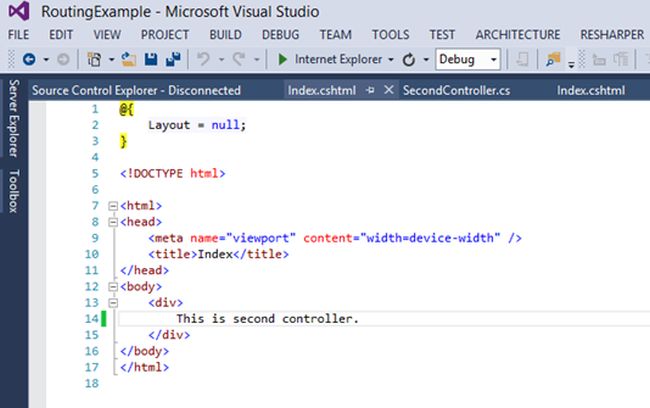Click the Undo arrow icon
This screenshot has height=408, width=650.
(202, 60)
